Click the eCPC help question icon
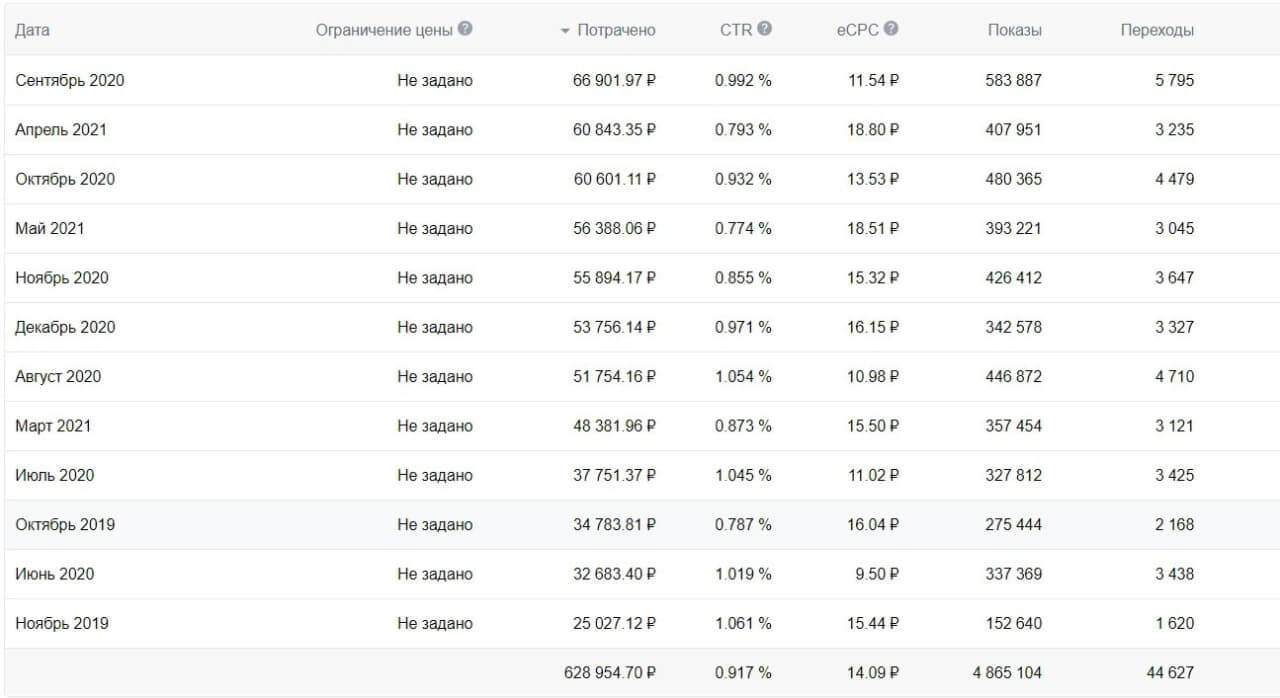 [x=891, y=29]
